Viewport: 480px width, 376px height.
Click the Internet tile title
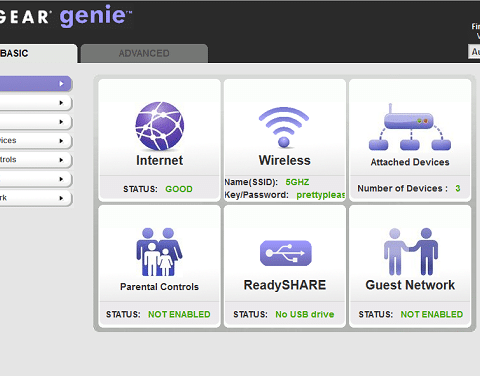pyautogui.click(x=160, y=160)
